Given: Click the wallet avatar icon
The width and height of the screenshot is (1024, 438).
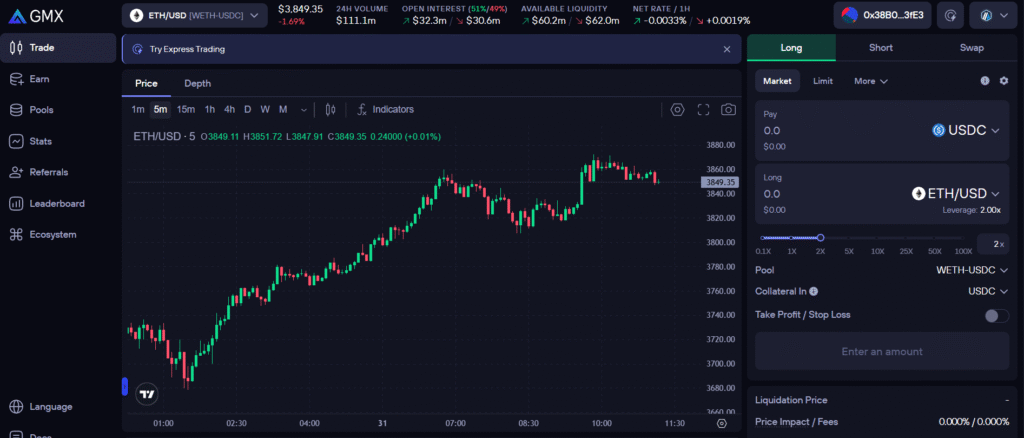Looking at the screenshot, I should (x=850, y=15).
